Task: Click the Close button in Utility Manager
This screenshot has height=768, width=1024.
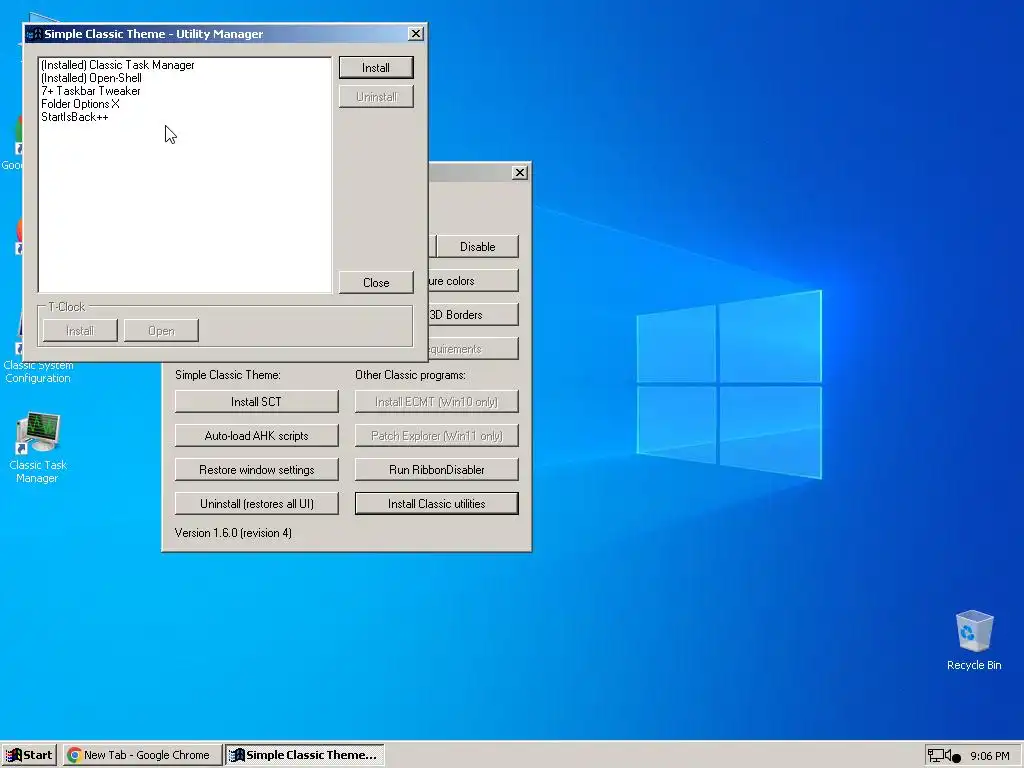Action: (x=376, y=283)
